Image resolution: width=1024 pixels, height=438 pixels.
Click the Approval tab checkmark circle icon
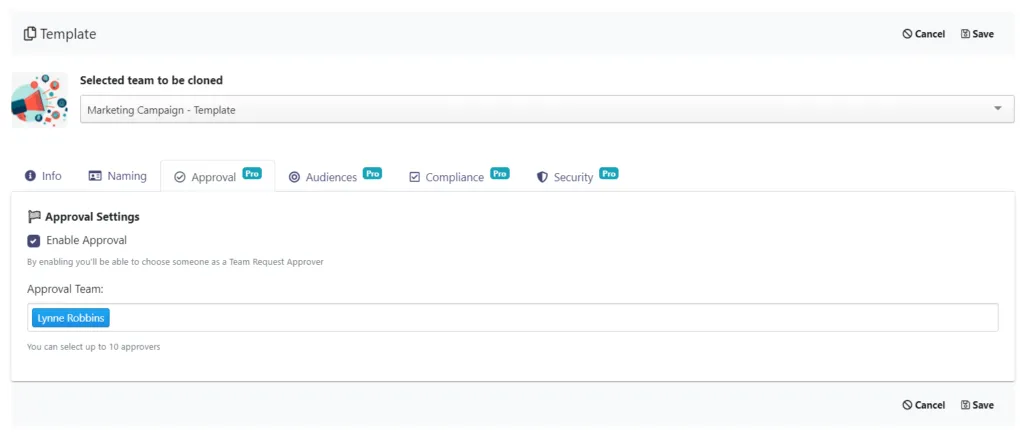point(180,177)
